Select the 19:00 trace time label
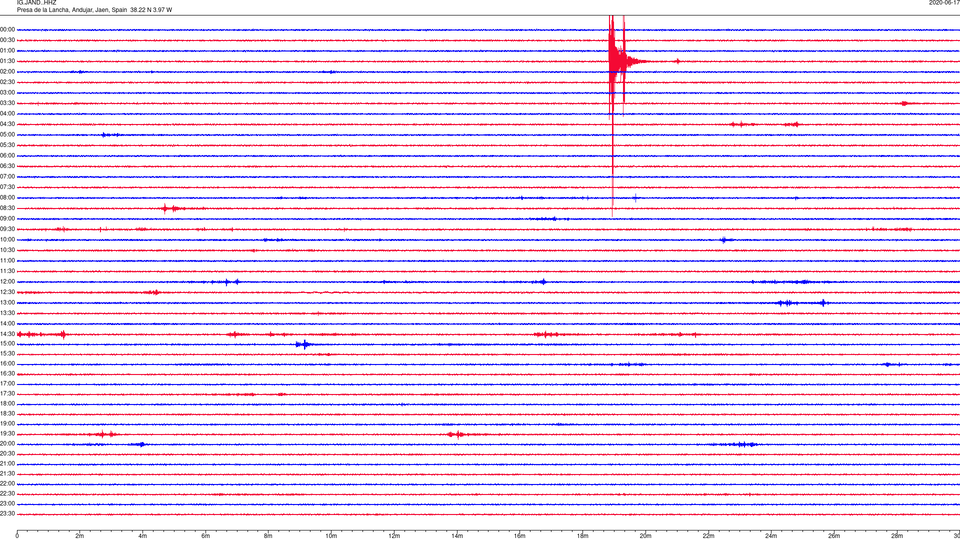Image resolution: width=960 pixels, height=540 pixels. pyautogui.click(x=7, y=424)
